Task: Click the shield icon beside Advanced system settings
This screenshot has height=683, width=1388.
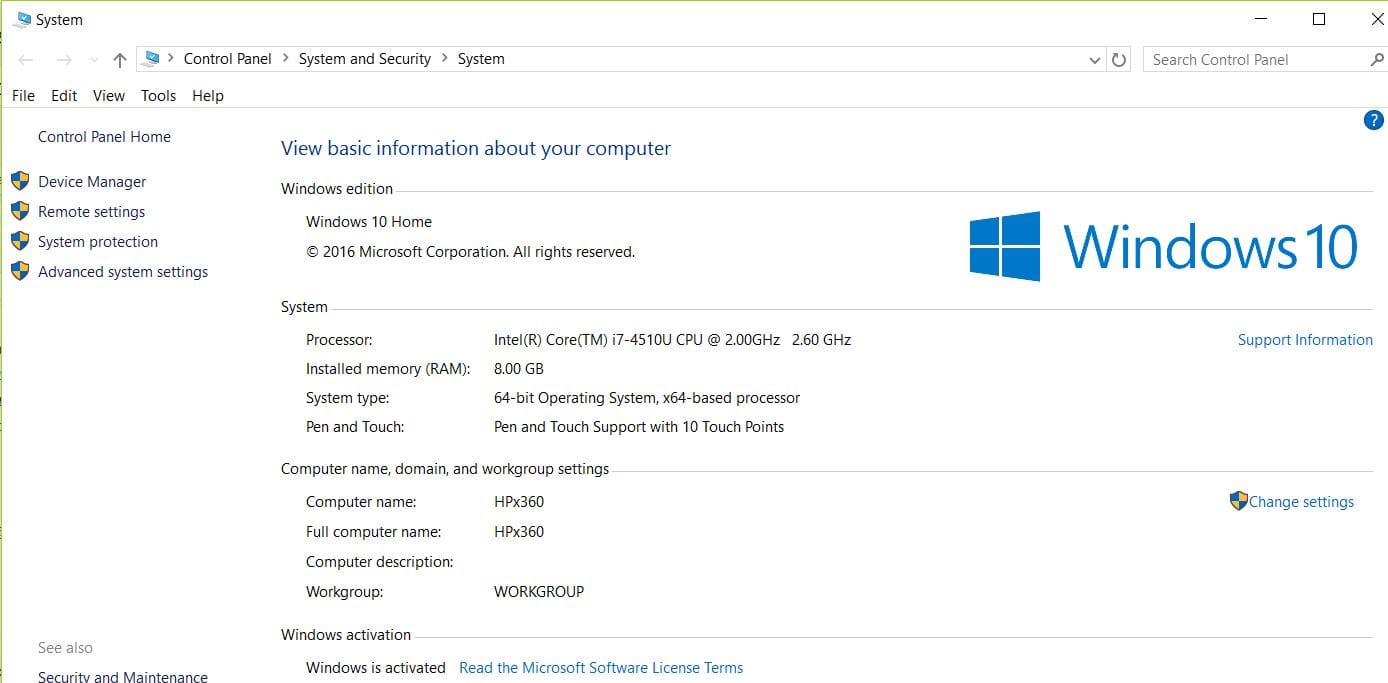Action: pos(20,271)
